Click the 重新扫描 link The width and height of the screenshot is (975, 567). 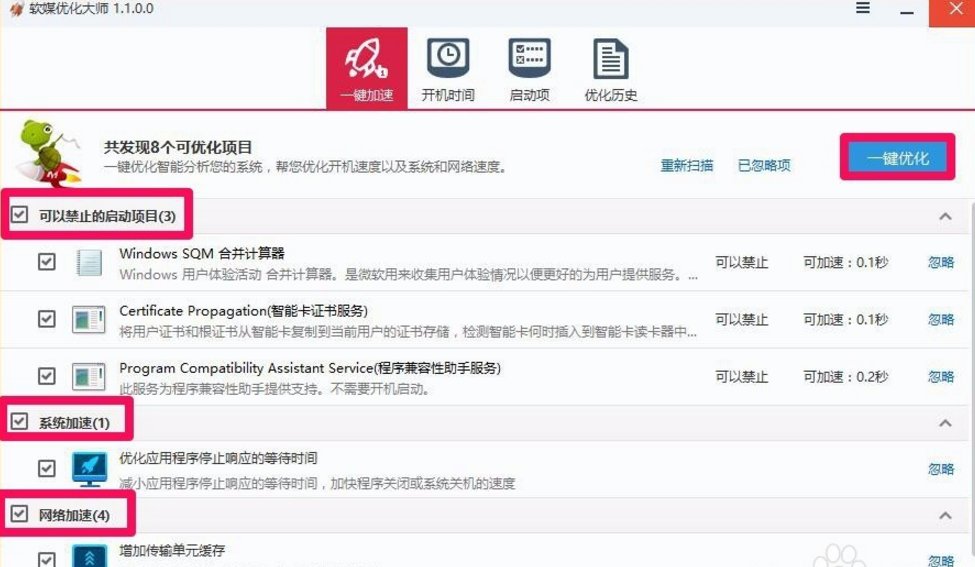click(686, 165)
